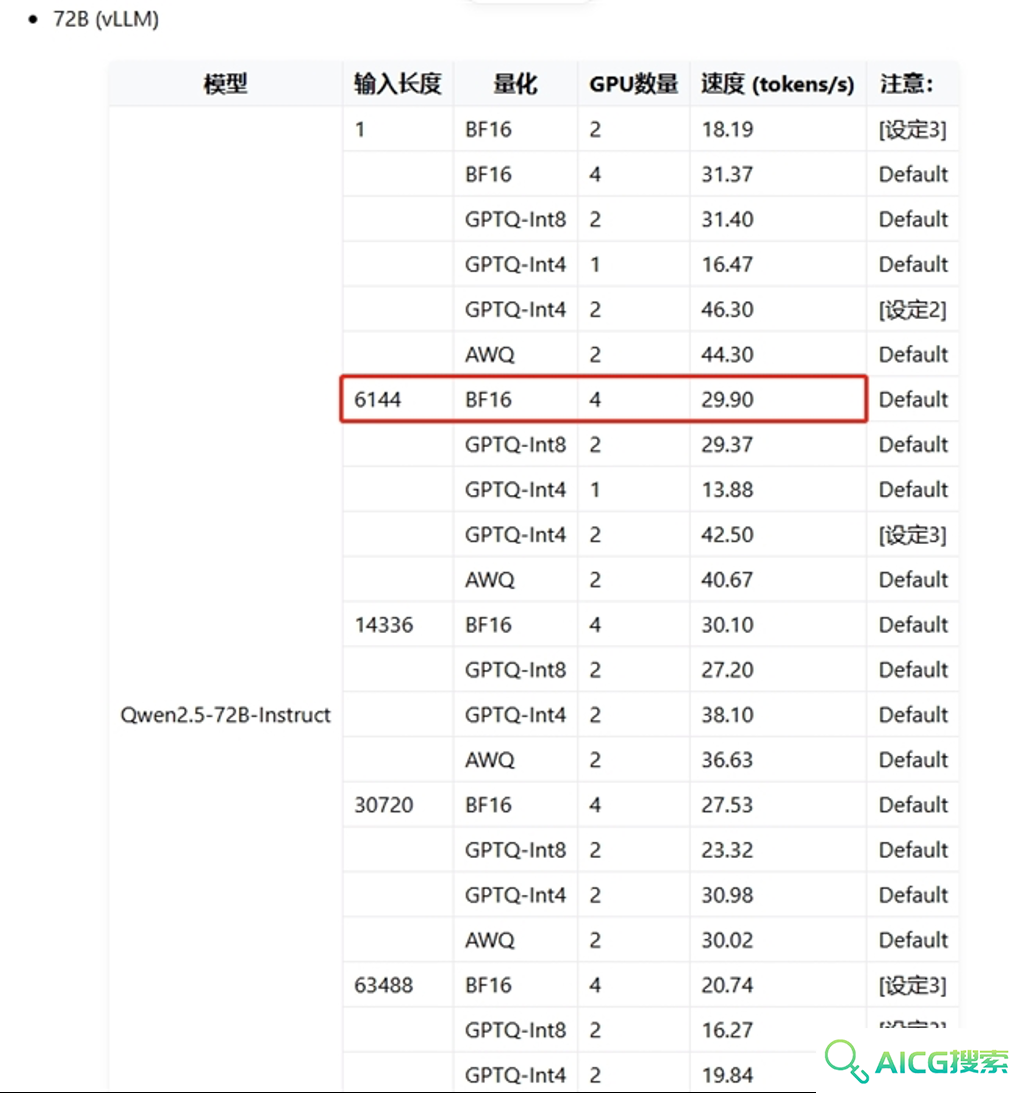Click the speed value 27.53
The width and height of the screenshot is (1016, 1093).
click(727, 805)
